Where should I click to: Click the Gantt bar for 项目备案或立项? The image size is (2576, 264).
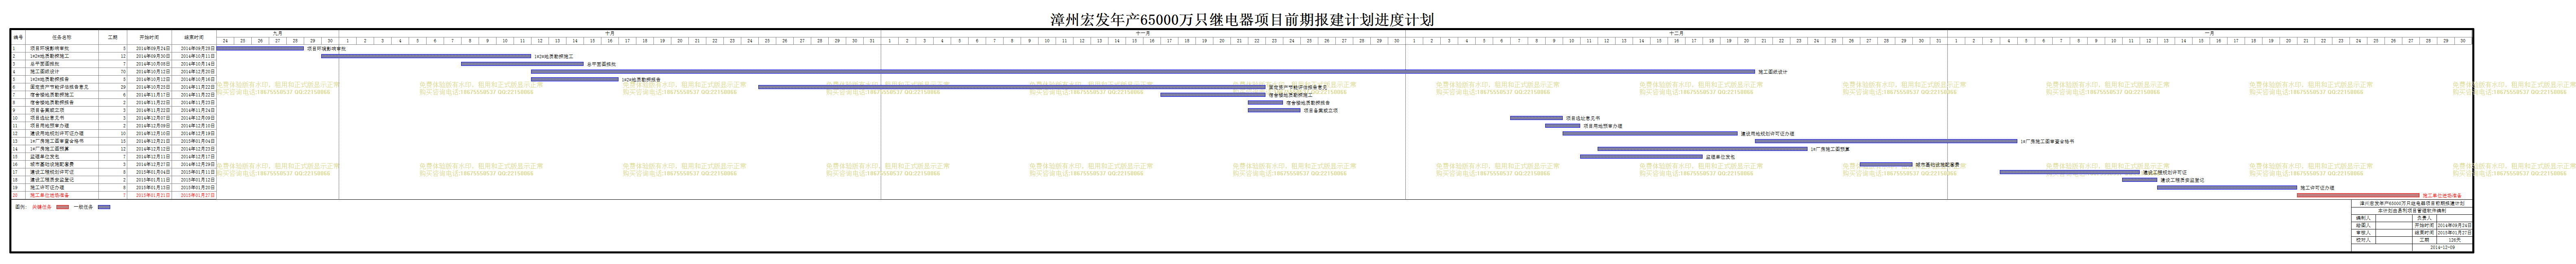point(1274,110)
